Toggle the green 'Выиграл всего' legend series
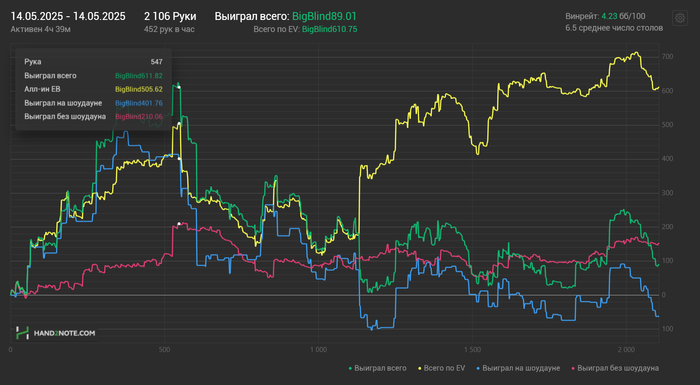This screenshot has width=700, height=385. coord(377,368)
